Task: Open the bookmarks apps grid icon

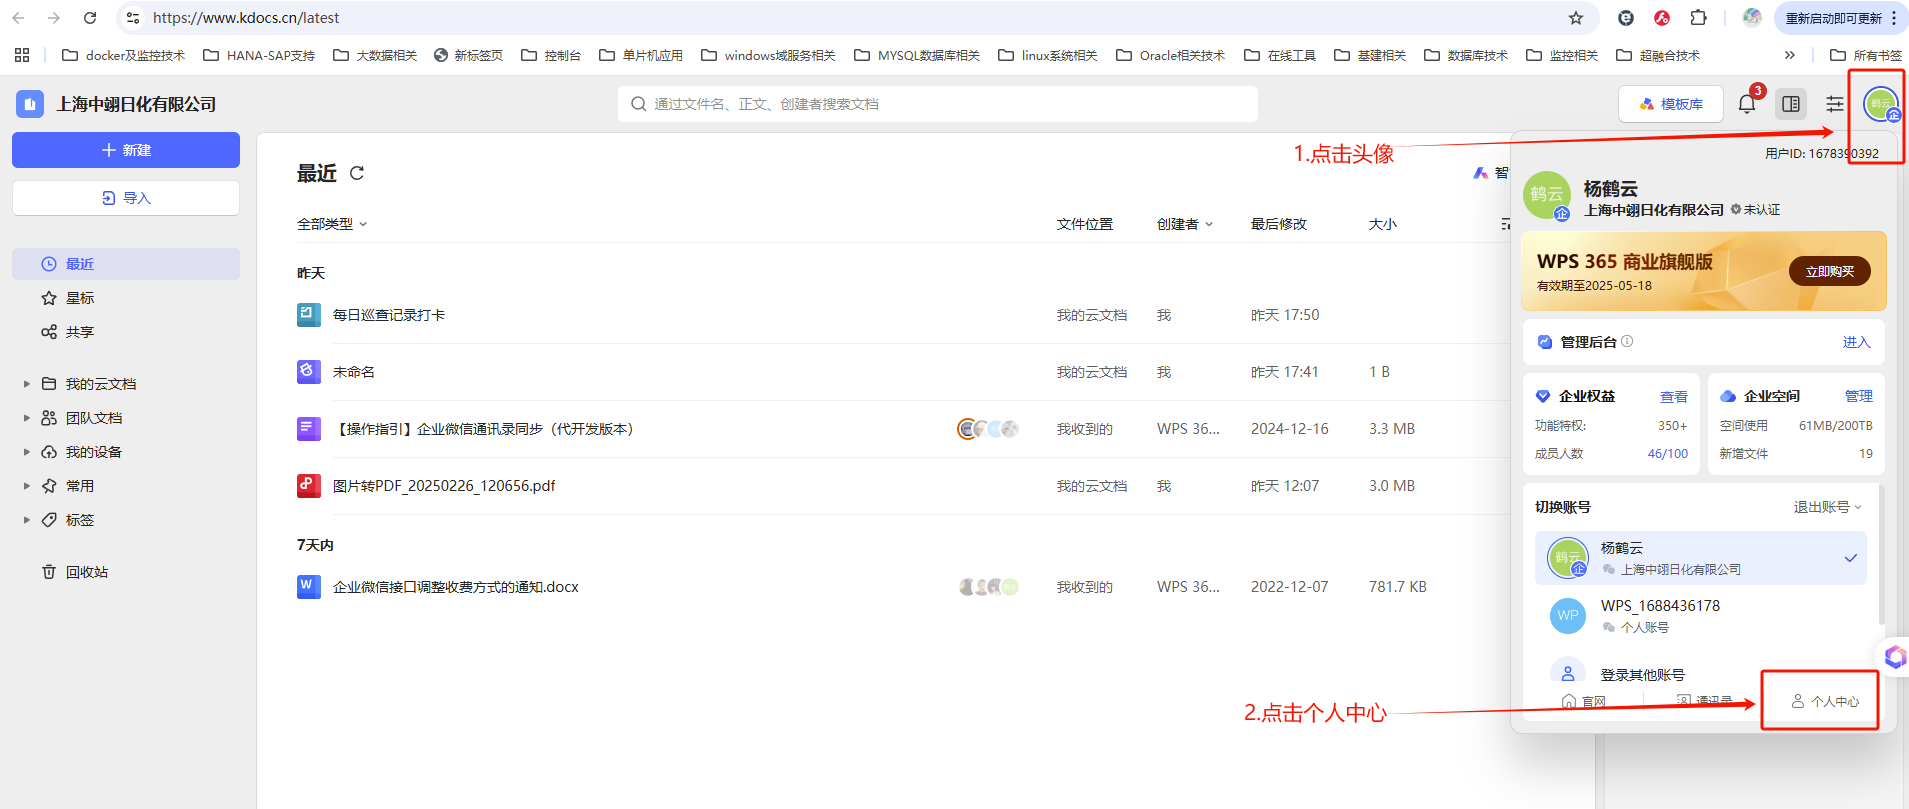Action: (22, 55)
